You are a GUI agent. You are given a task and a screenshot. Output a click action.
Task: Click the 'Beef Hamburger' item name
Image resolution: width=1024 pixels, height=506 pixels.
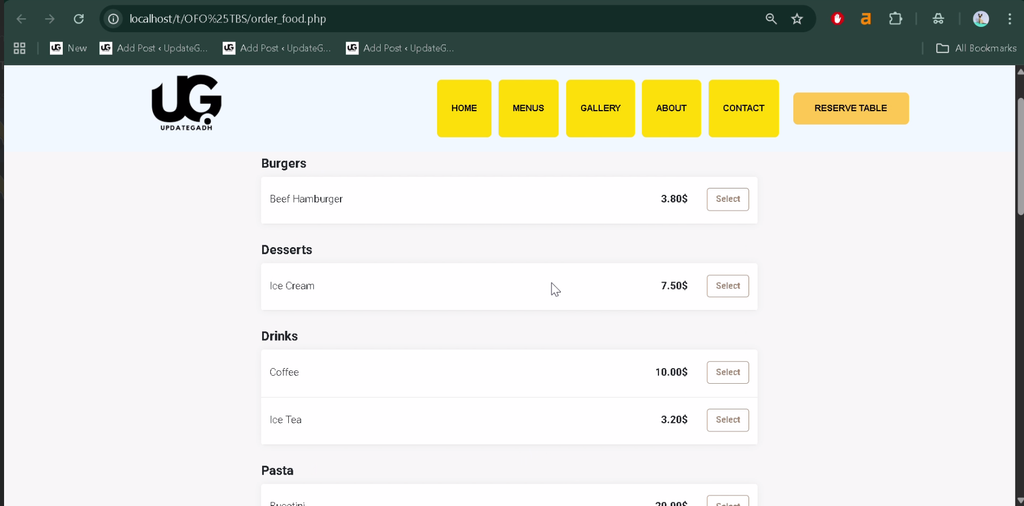[x=306, y=199]
